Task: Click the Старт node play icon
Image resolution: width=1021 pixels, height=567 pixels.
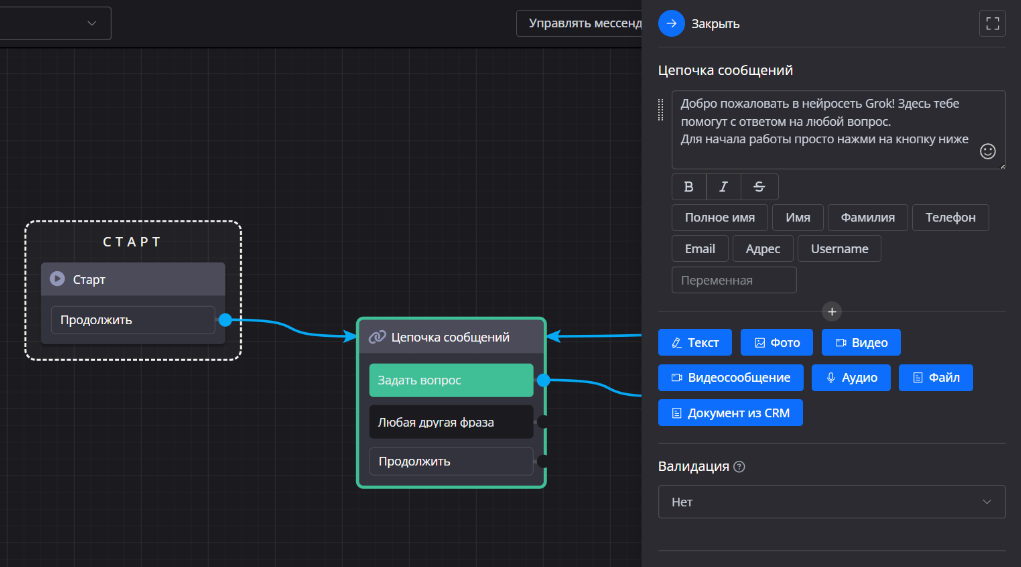Action: coord(58,280)
